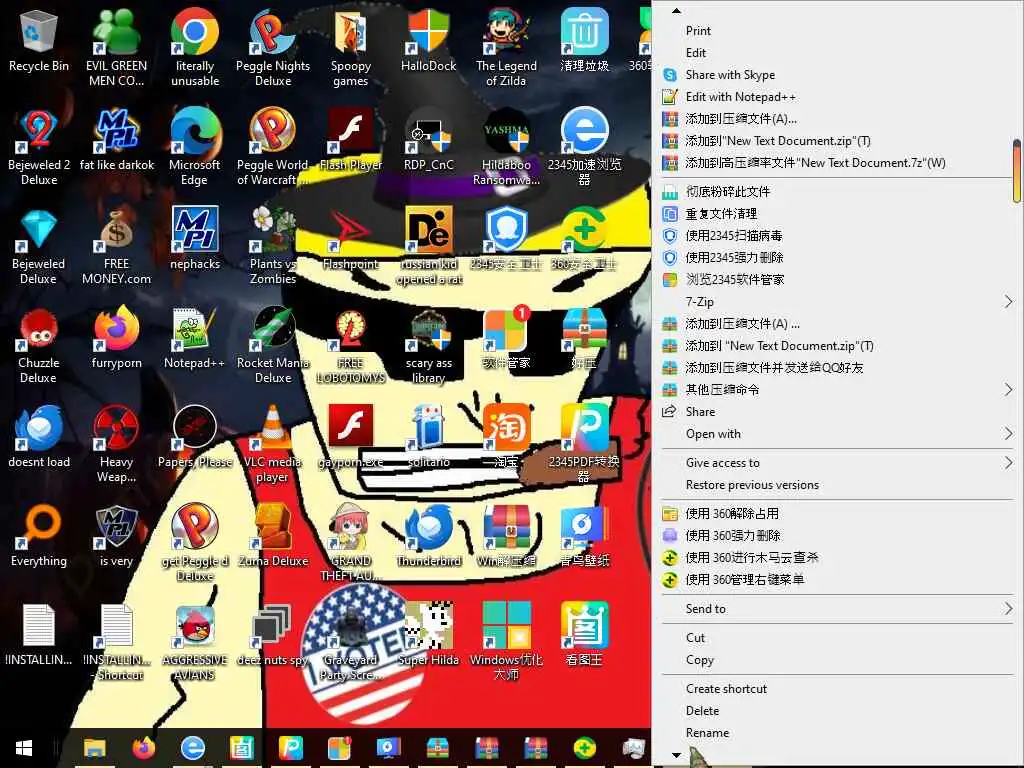The width and height of the screenshot is (1024, 768).
Task: Select 使用2345扫描病毒 menu entry
Action: click(836, 236)
